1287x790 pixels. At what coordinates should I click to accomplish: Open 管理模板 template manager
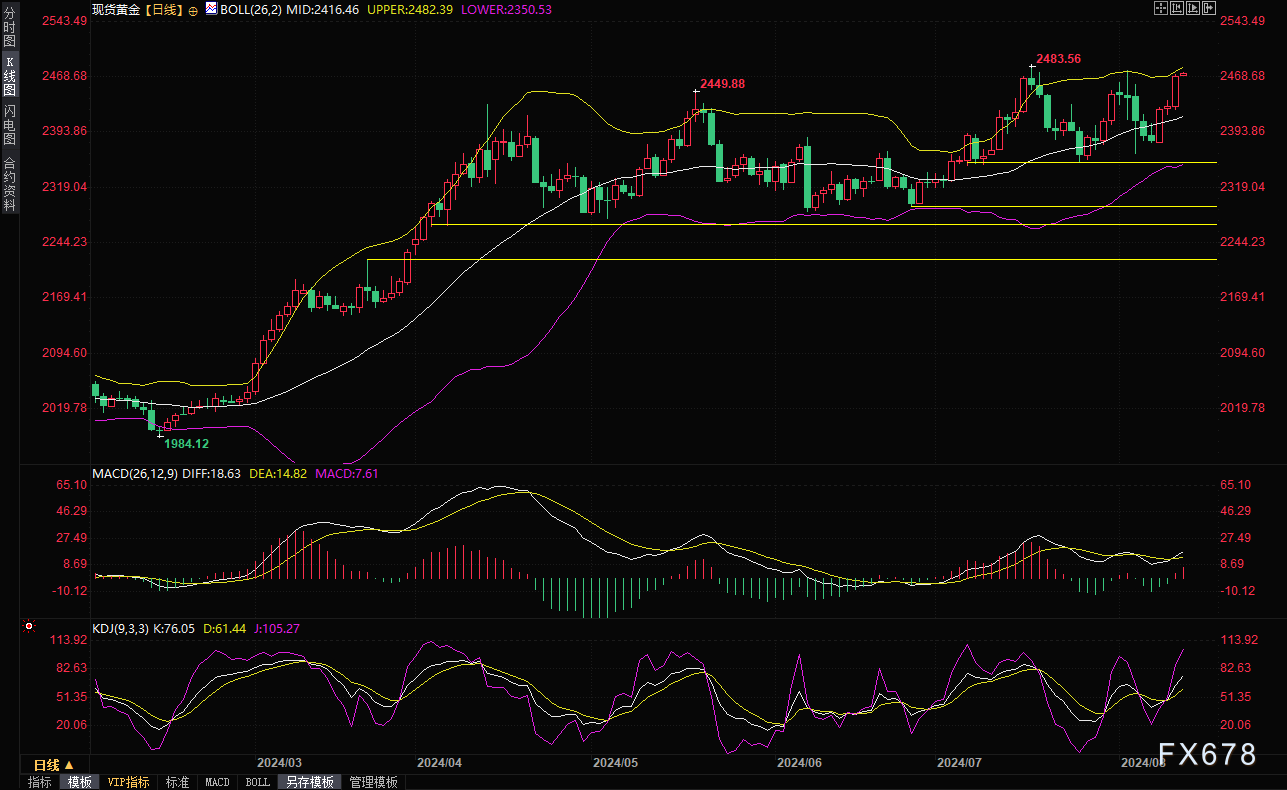point(374,782)
